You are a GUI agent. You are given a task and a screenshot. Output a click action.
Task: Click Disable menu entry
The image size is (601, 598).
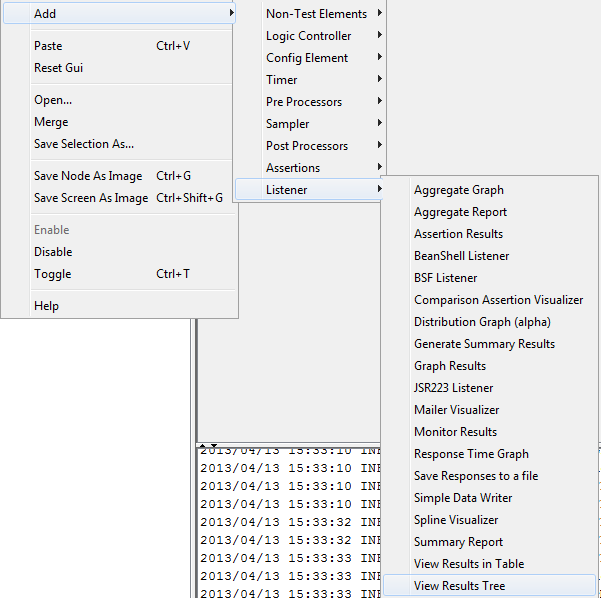click(x=53, y=252)
